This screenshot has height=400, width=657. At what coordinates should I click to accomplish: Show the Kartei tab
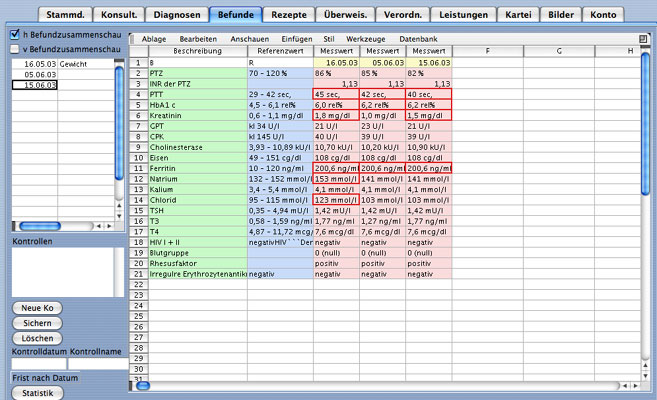pyautogui.click(x=518, y=15)
